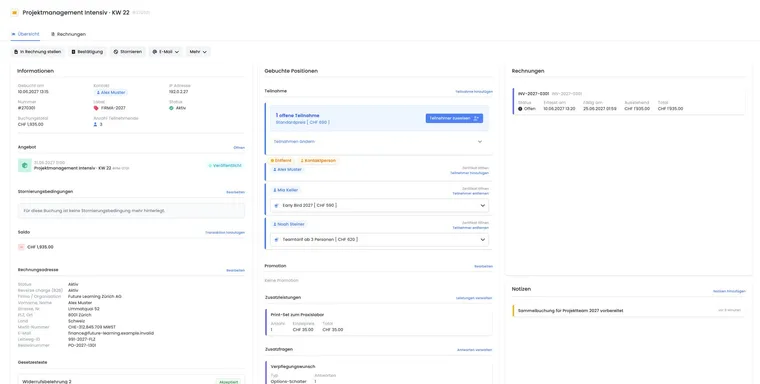Viewport: 760px width, 384px height.
Task: Click the Kontaktperson badge
Action: pos(318,160)
